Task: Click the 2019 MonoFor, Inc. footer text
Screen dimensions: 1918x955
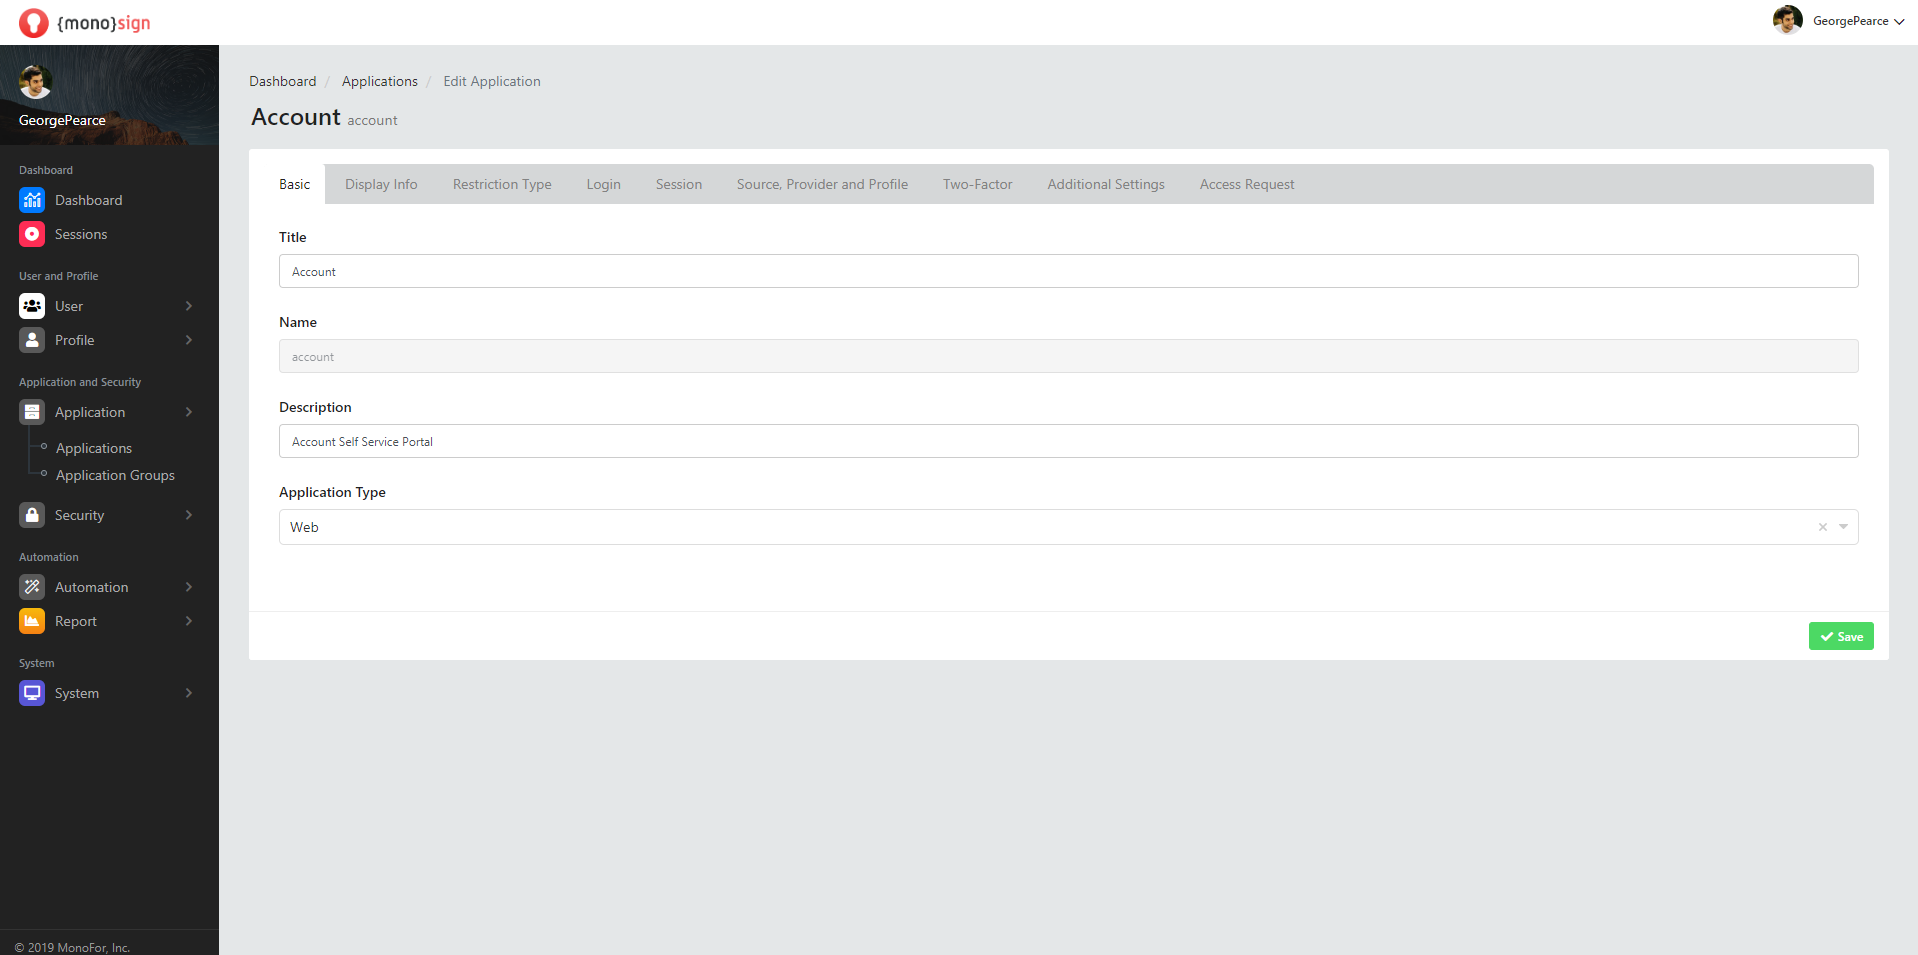Action: [72, 947]
